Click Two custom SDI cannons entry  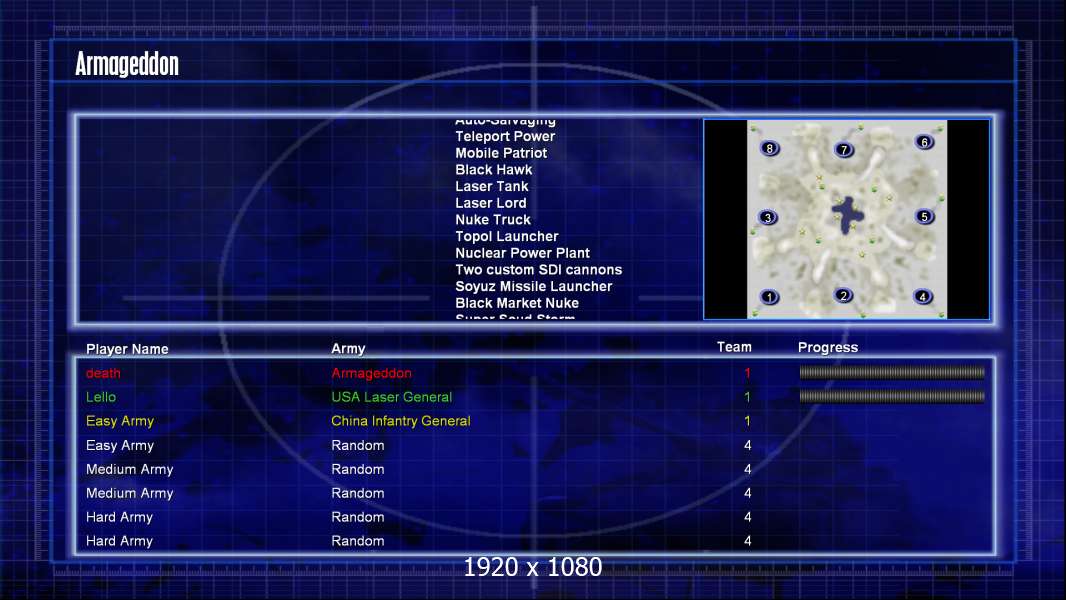[x=538, y=270]
